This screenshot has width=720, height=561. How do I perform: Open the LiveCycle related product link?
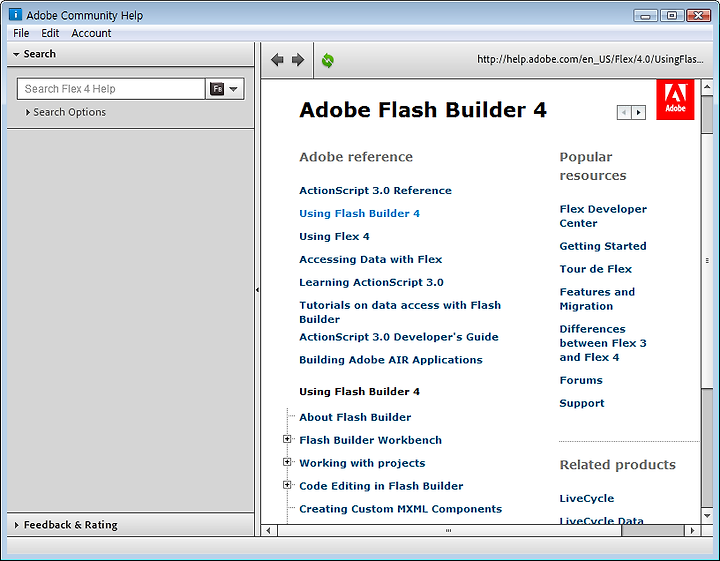586,499
